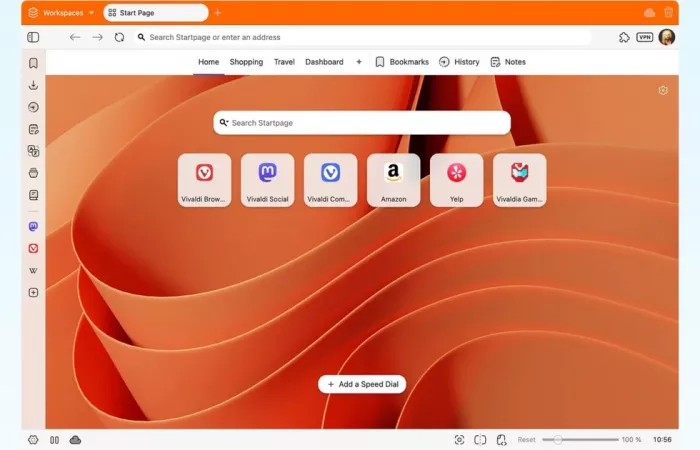Open Start Page settings gear
700x450 pixels.
(663, 91)
